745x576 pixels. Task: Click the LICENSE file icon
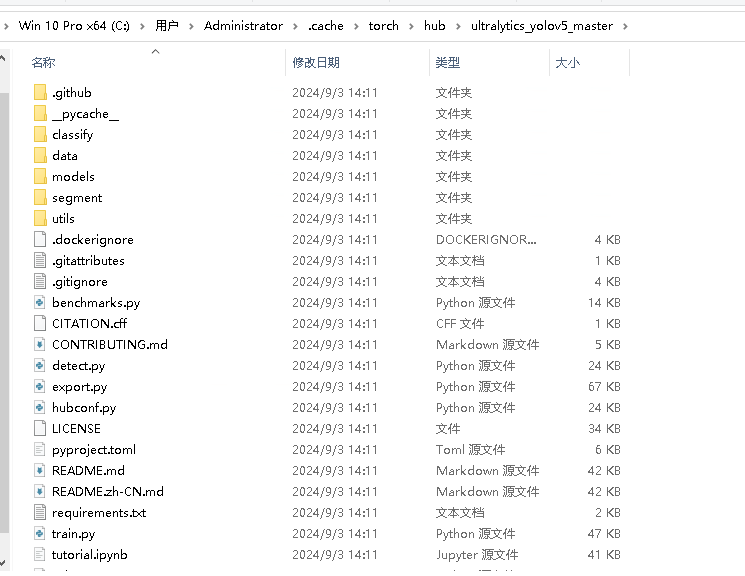point(40,428)
